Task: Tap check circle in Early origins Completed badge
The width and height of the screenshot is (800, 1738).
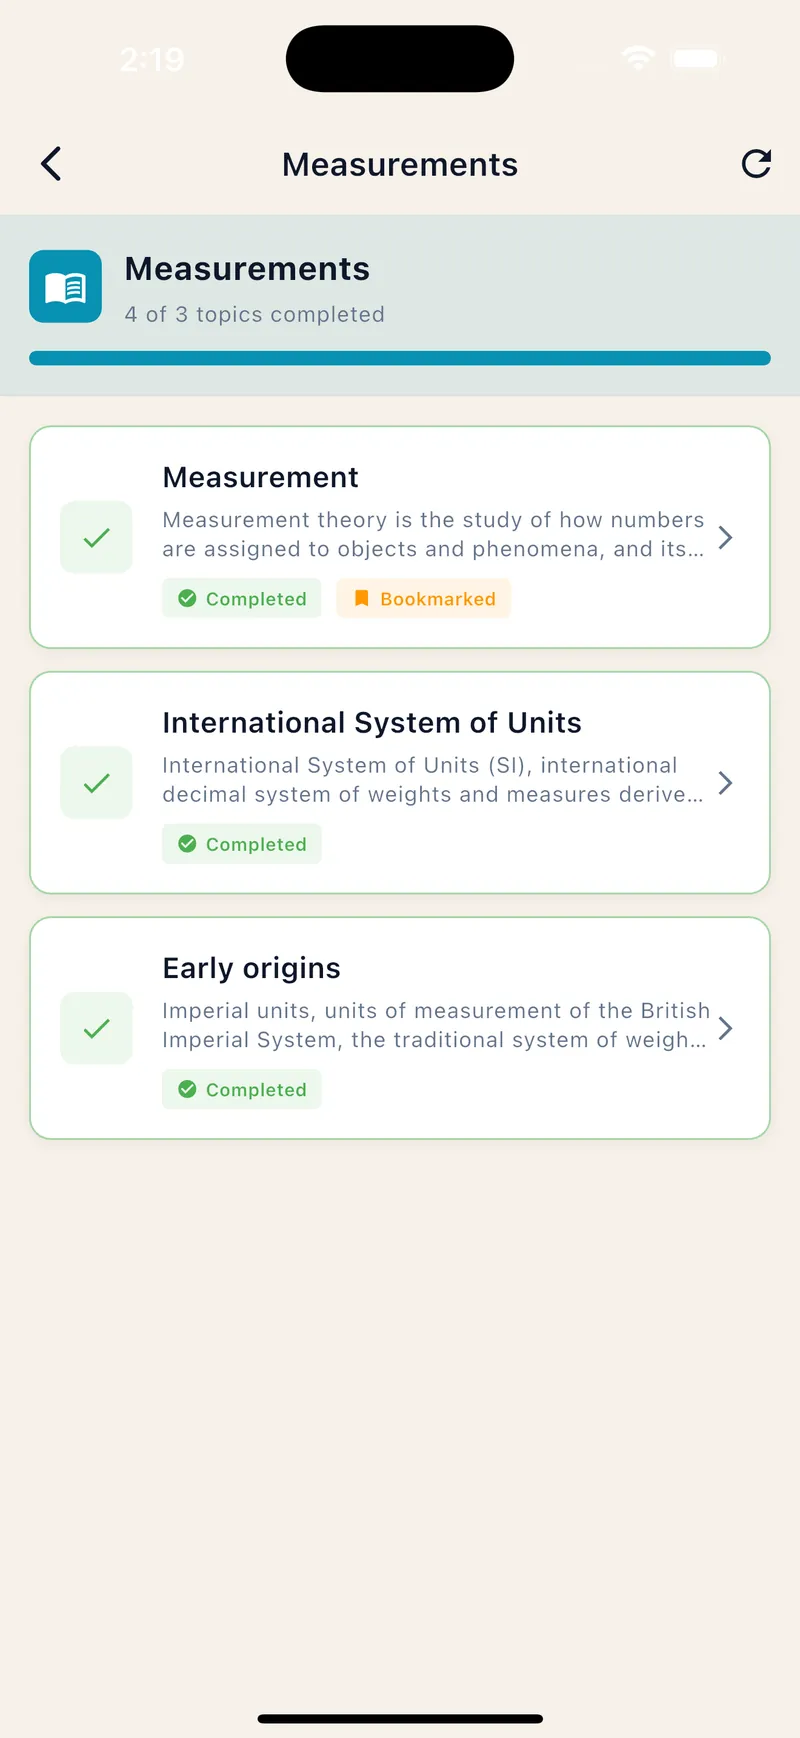Action: coord(187,1090)
